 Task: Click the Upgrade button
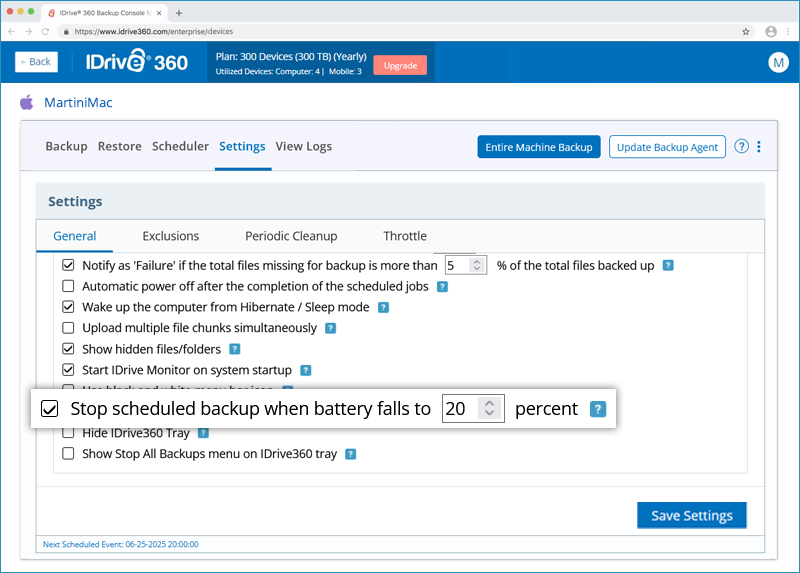(401, 65)
